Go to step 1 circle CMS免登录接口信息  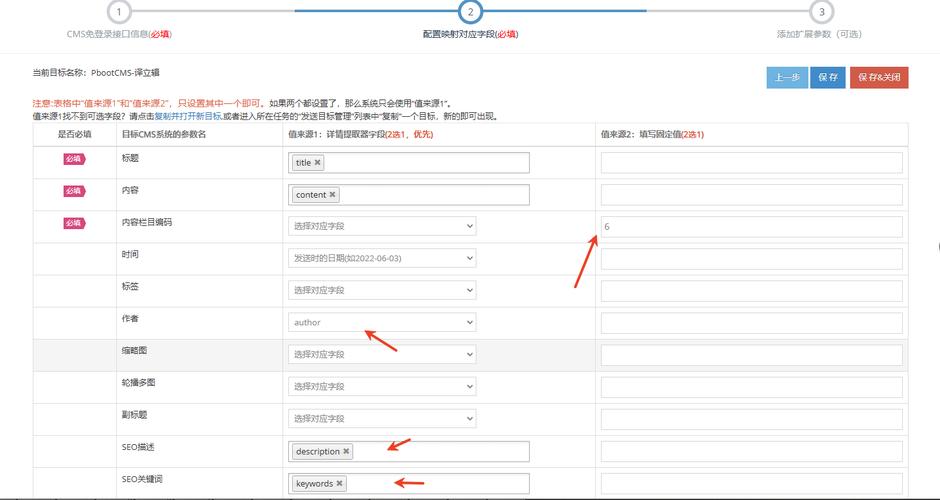[119, 12]
